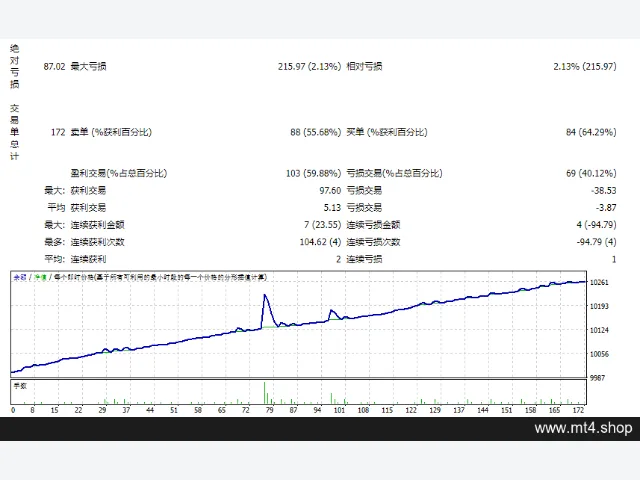
Task: Click the 连续亏损 average label
Action: [364, 259]
